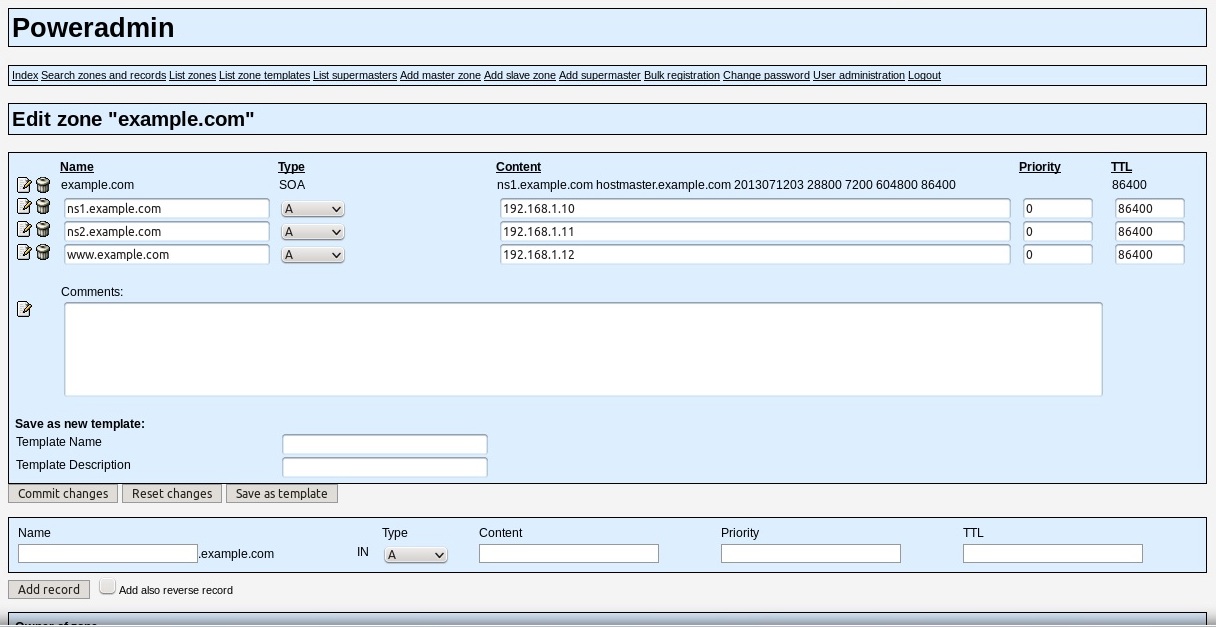1216x627 pixels.
Task: Click the edit comment icon
Action: click(x=24, y=309)
